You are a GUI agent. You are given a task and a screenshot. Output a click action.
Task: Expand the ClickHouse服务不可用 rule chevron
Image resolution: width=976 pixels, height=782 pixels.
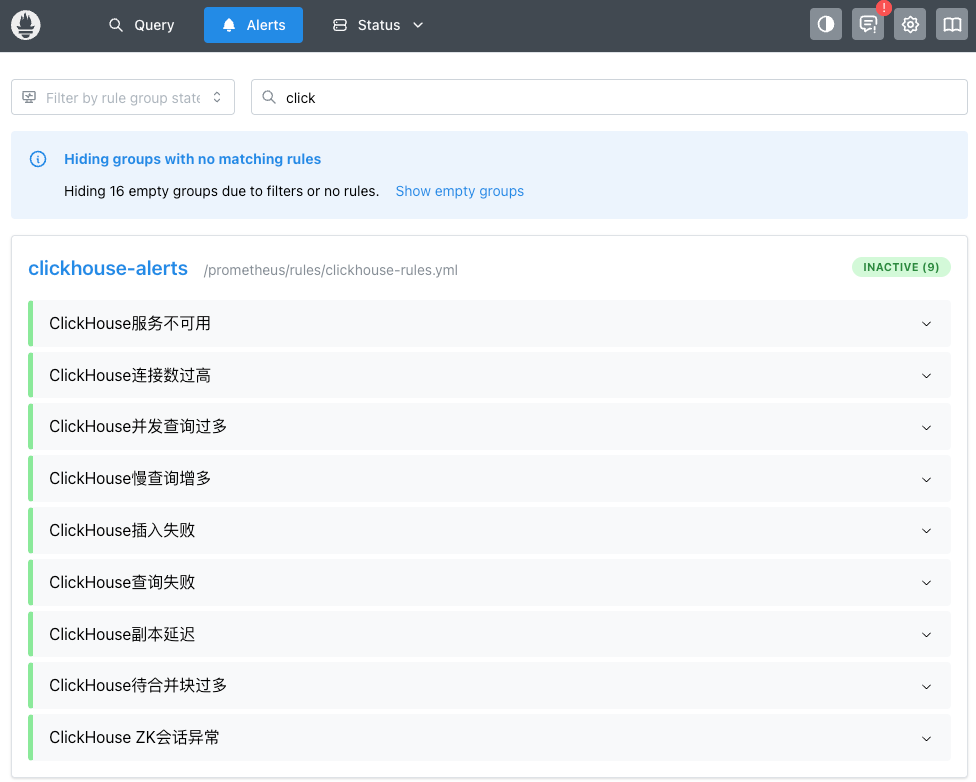pos(926,324)
